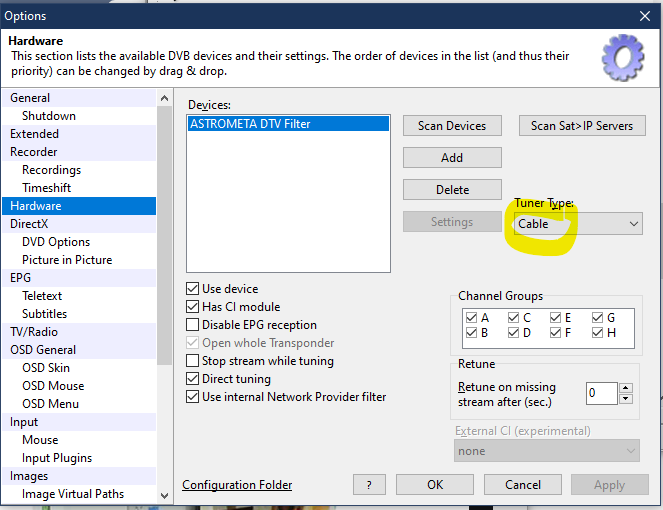Viewport: 663px width, 510px height.
Task: Select ASTROMETA DTV Filter device
Action: pos(250,124)
